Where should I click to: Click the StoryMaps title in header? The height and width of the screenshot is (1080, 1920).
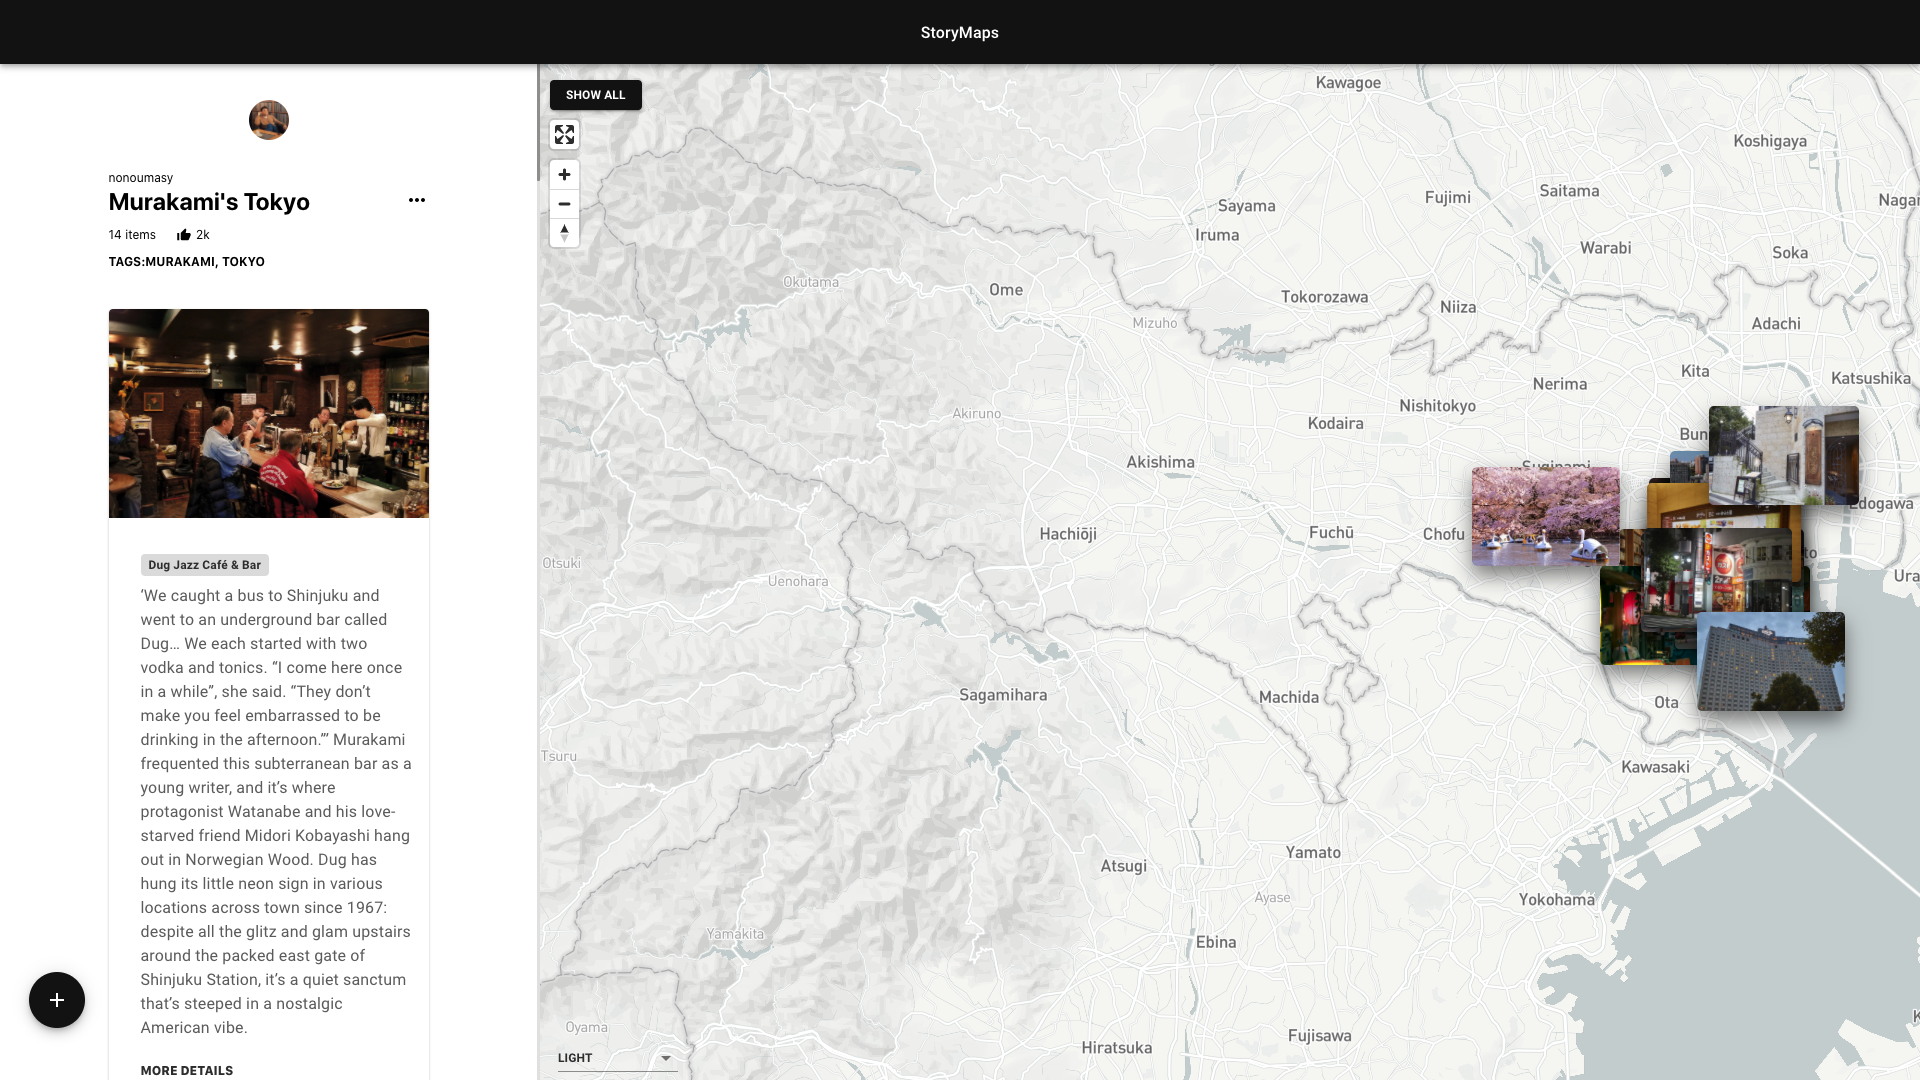[960, 33]
